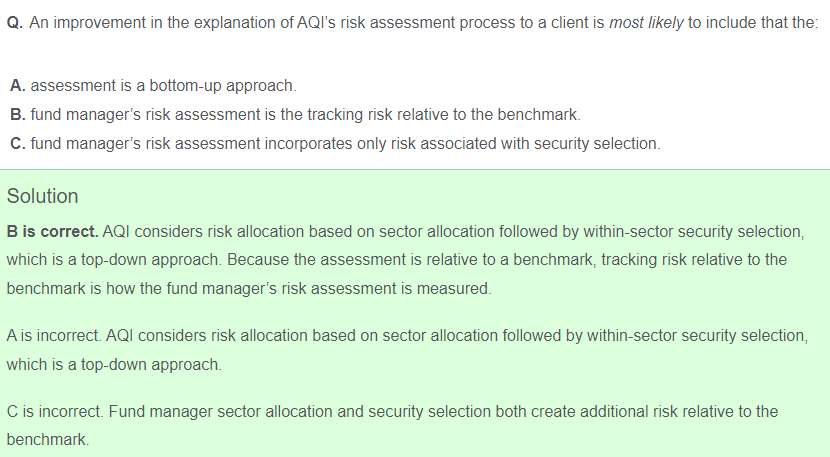The height and width of the screenshot is (457, 830).
Task: Click the bold letter B. label
Action: 18,115
